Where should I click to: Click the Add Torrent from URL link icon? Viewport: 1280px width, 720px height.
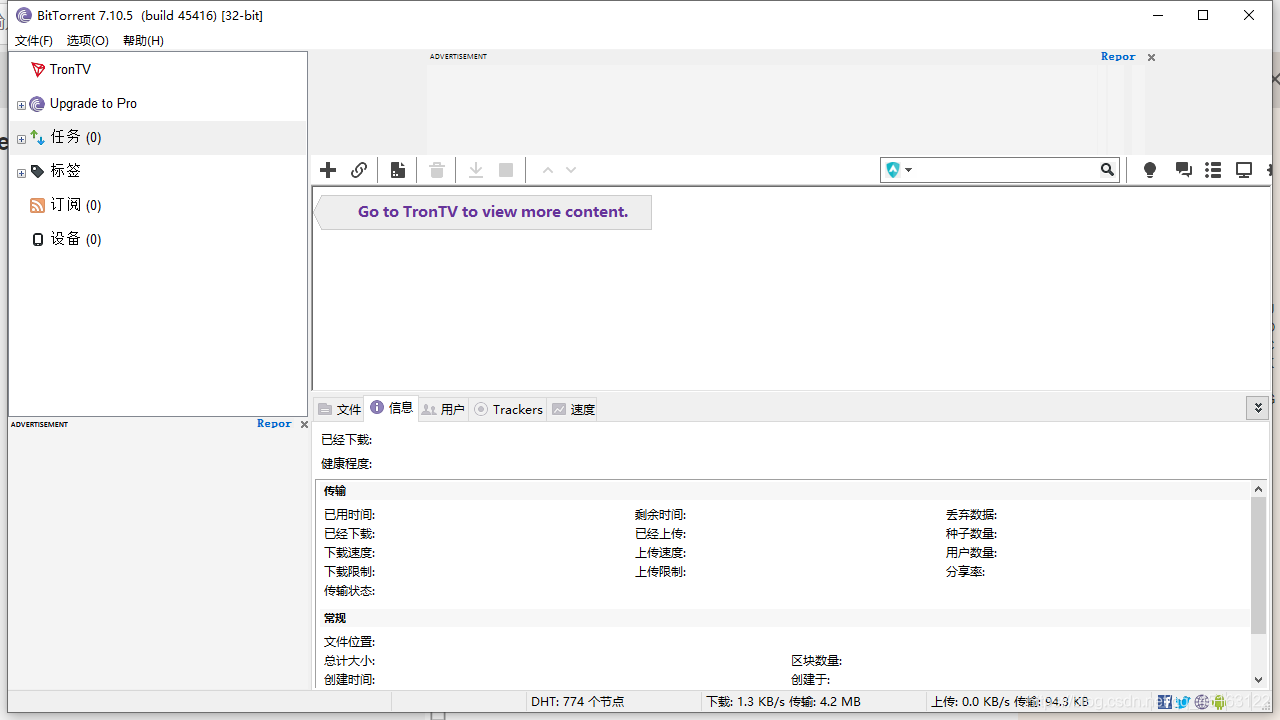click(x=359, y=170)
